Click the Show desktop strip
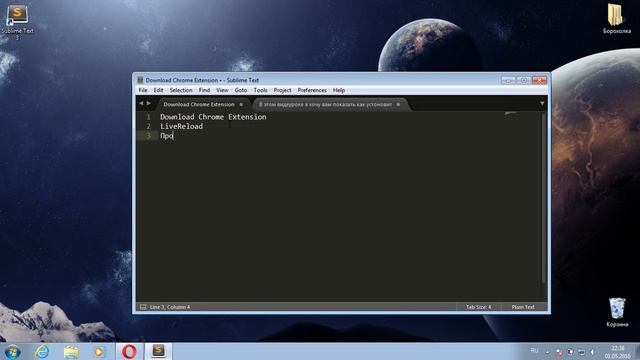Screen dimensions: 640x360 [x=637, y=351]
